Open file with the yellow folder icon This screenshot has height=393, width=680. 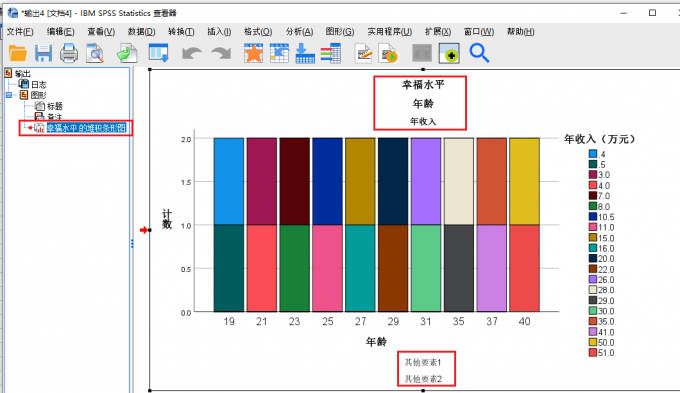pos(18,53)
